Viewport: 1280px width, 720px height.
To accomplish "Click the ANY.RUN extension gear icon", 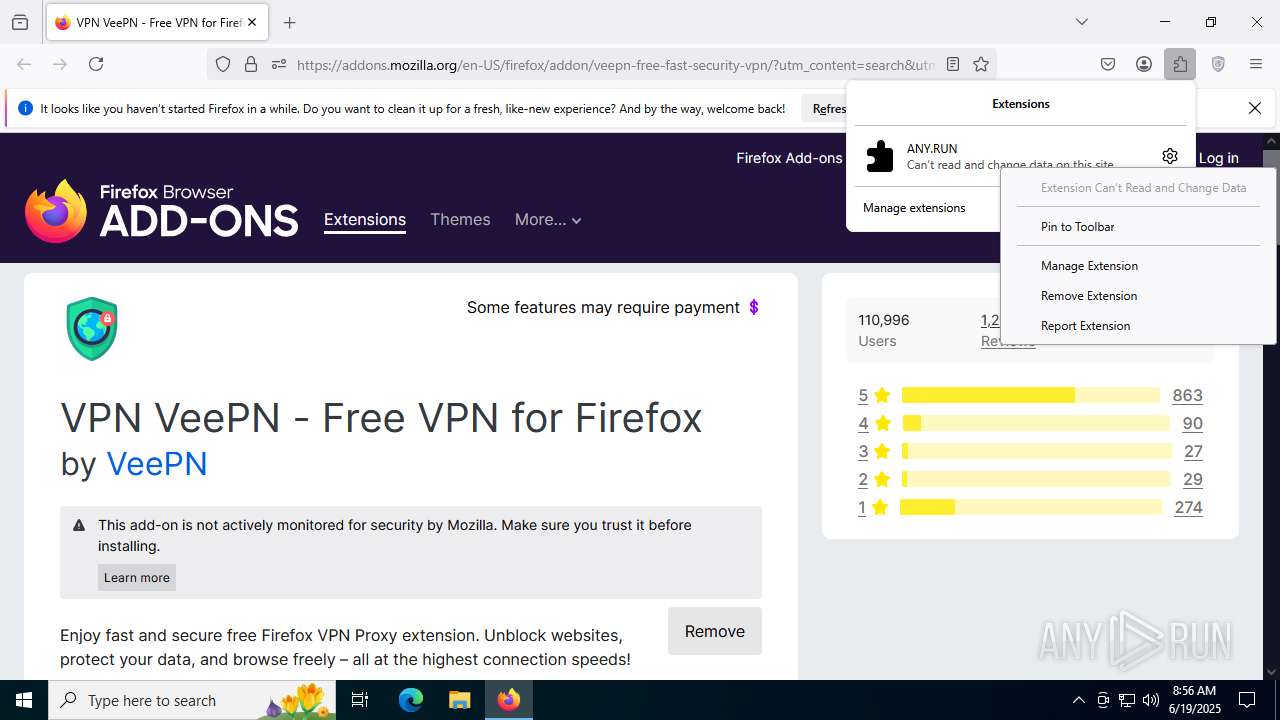I will [x=1170, y=156].
